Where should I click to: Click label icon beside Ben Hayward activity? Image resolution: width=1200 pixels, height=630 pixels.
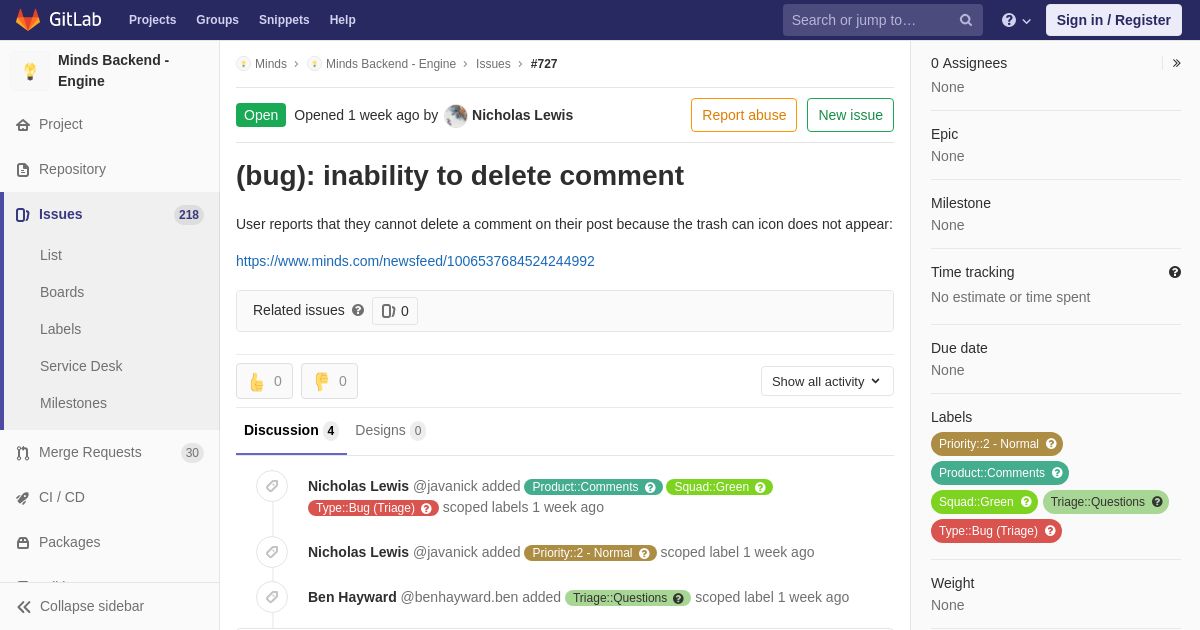[x=272, y=597]
